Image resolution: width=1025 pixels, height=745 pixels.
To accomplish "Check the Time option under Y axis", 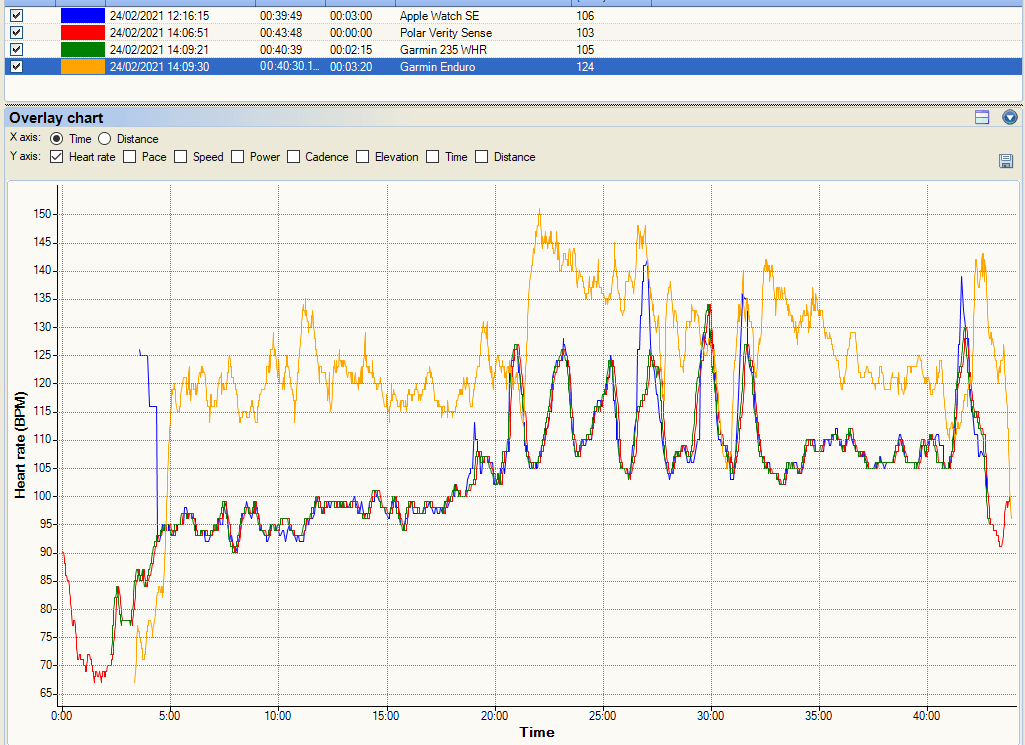I will [432, 157].
